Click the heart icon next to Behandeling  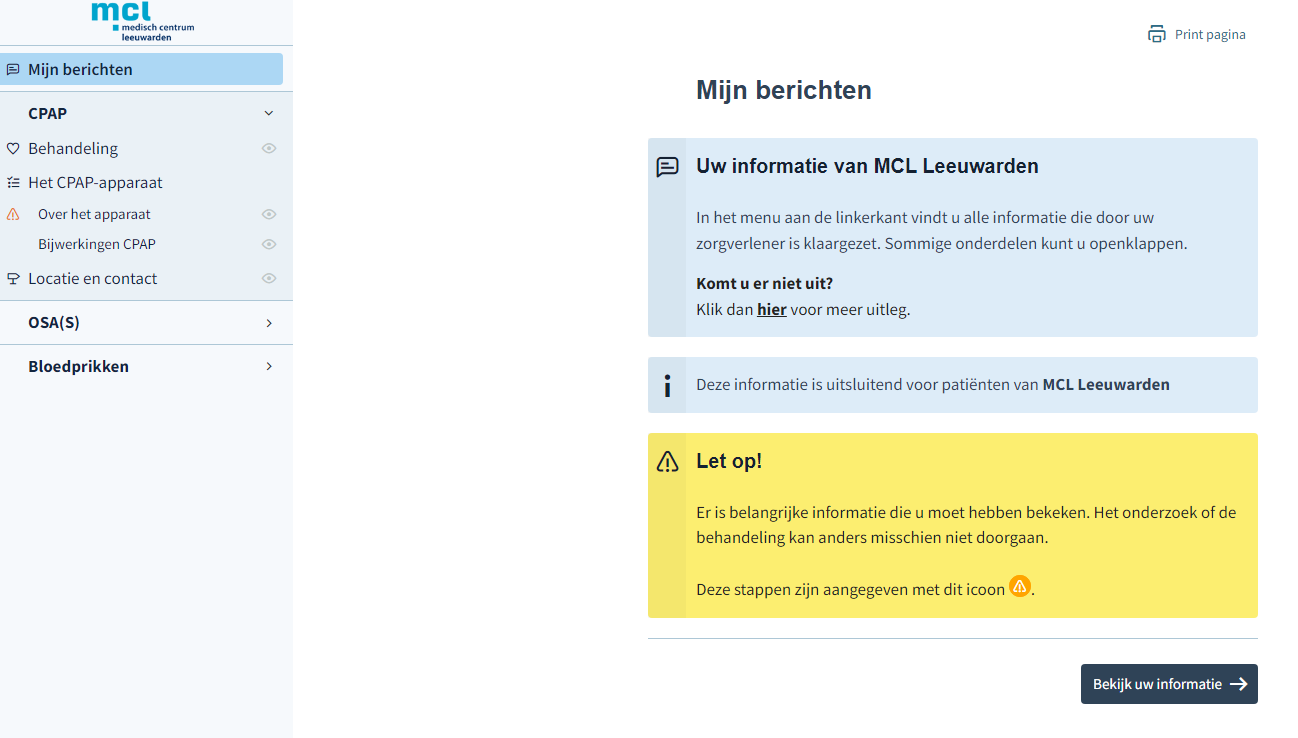point(13,149)
